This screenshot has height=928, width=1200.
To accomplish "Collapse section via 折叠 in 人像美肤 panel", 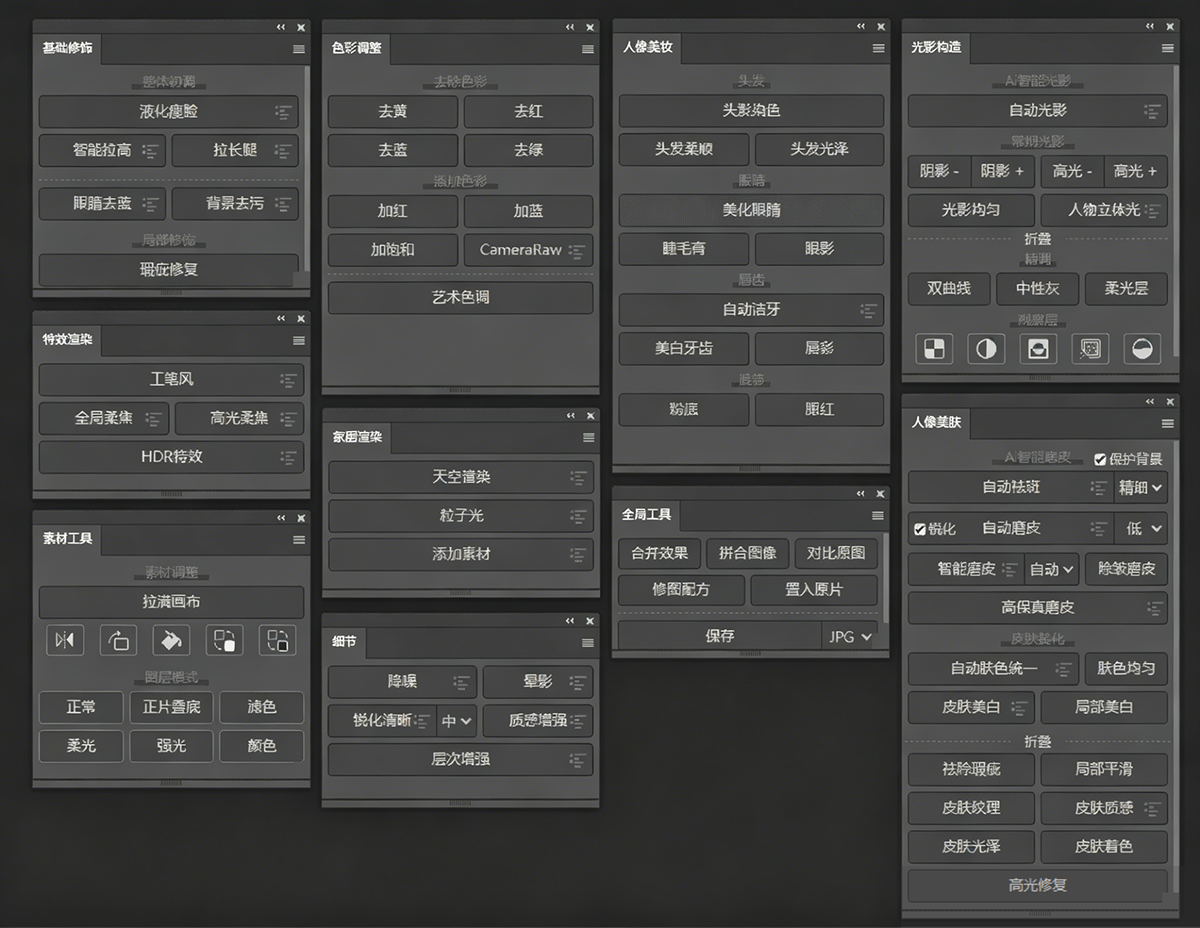I will [1037, 742].
